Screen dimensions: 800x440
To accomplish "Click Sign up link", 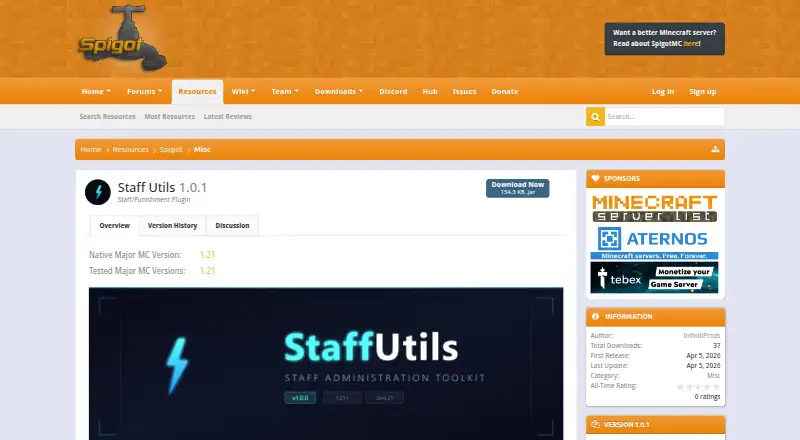I will pyautogui.click(x=703, y=91).
